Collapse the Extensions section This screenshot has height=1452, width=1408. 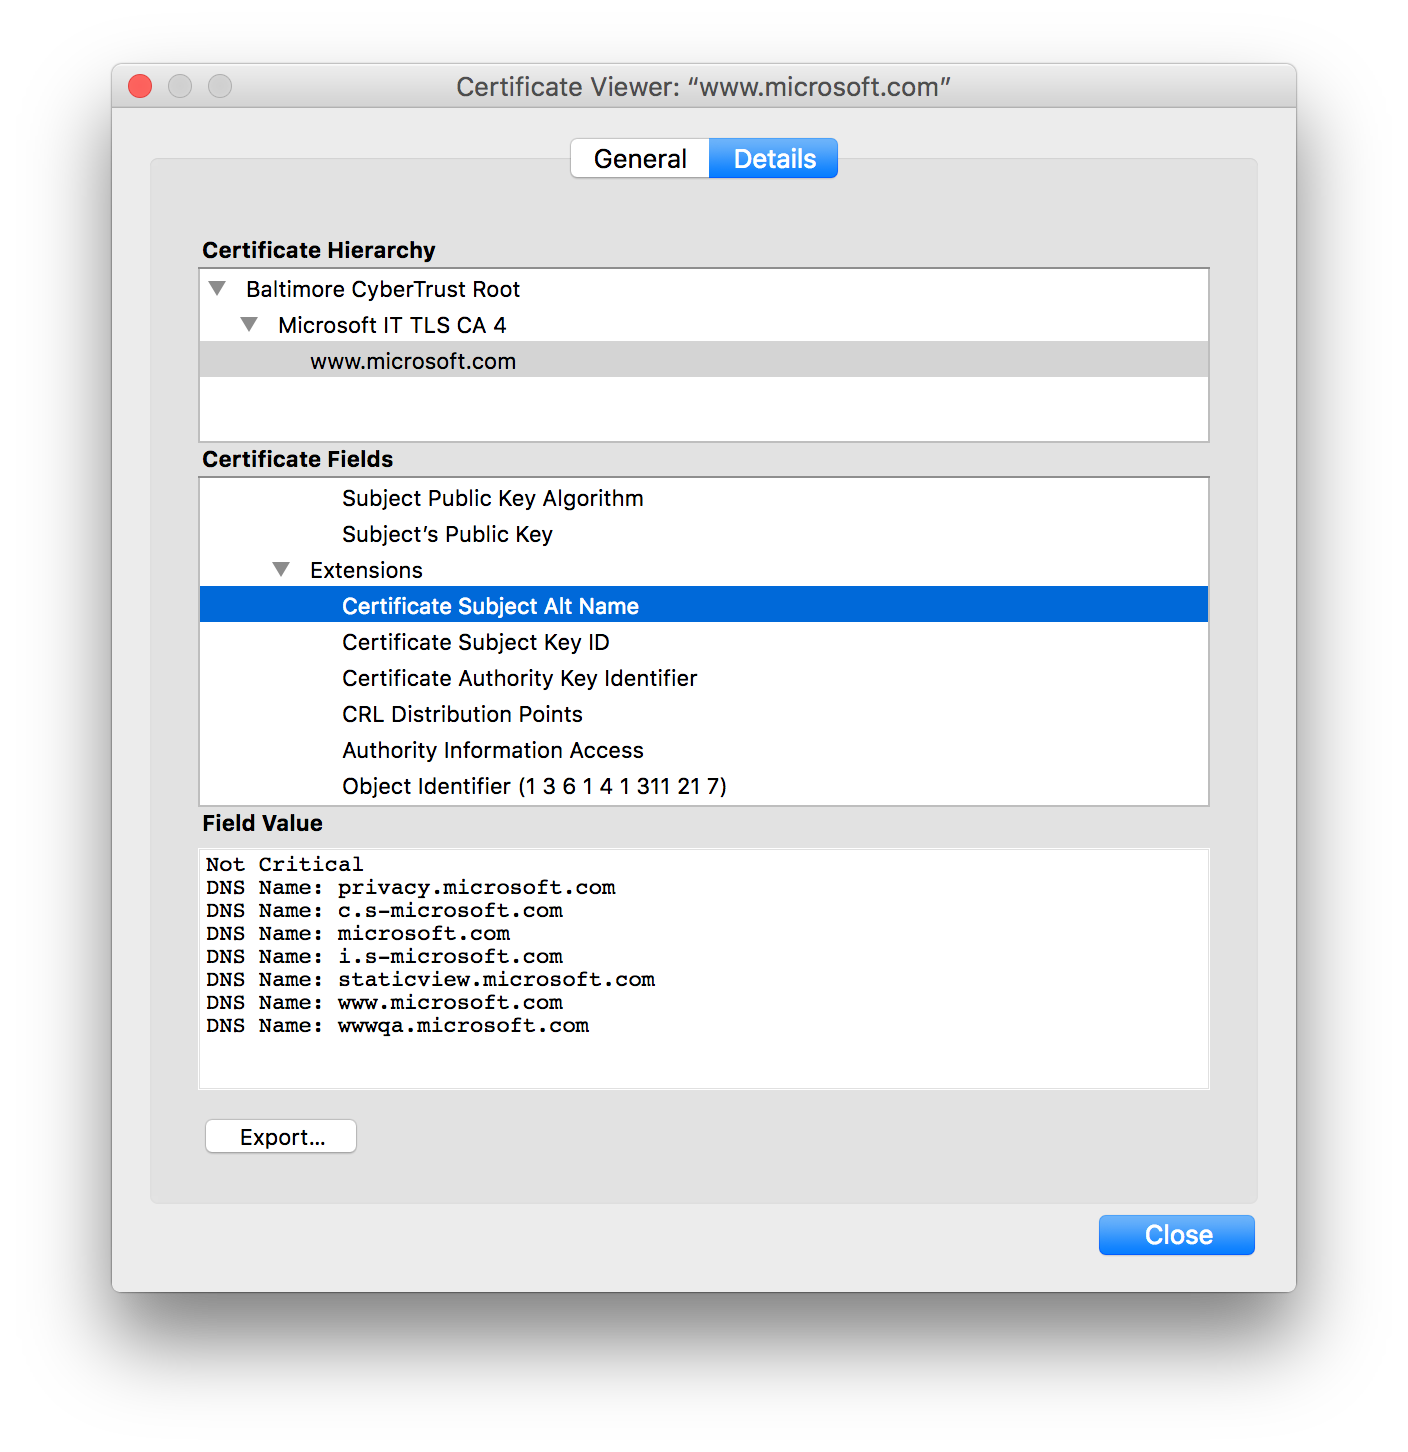(281, 570)
